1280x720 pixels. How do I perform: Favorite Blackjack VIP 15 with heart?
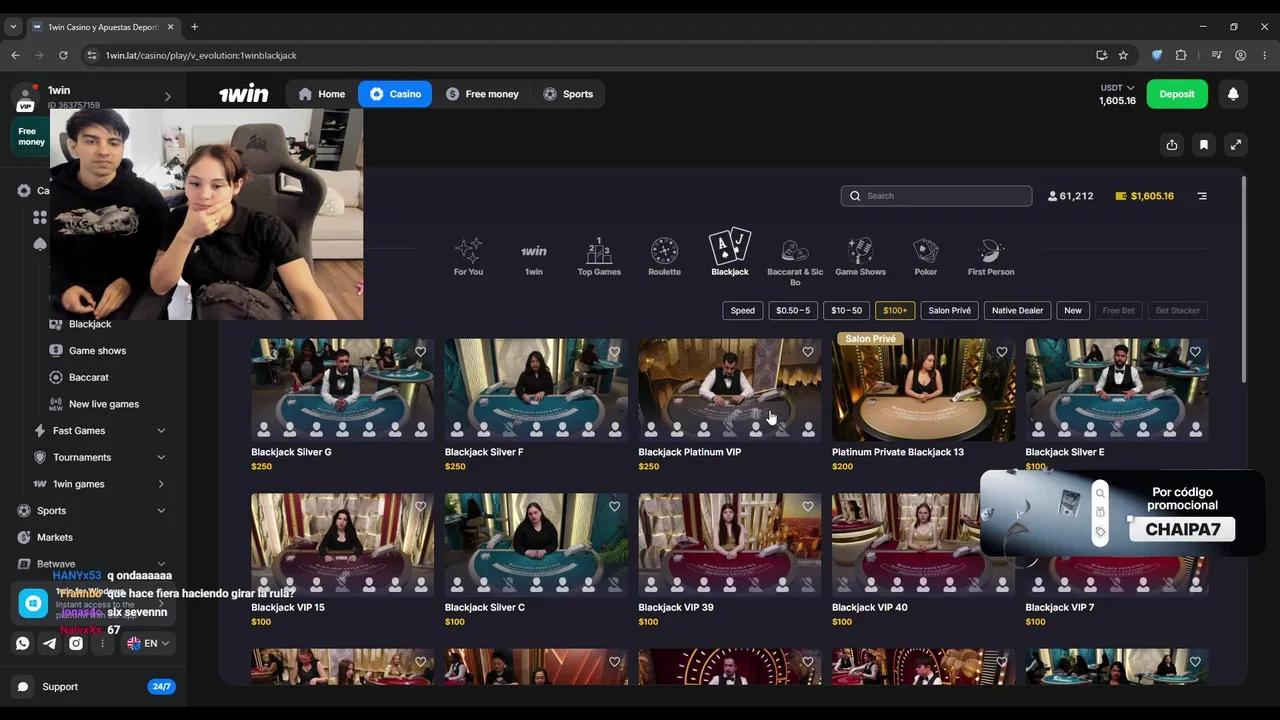point(420,507)
